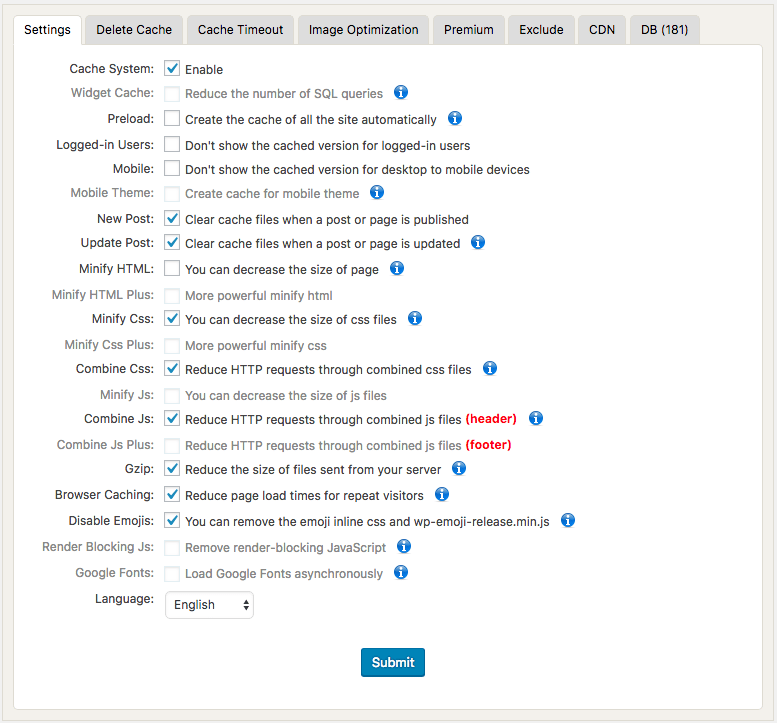Click info icon beside Preload option
This screenshot has width=777, height=723.
point(454,118)
